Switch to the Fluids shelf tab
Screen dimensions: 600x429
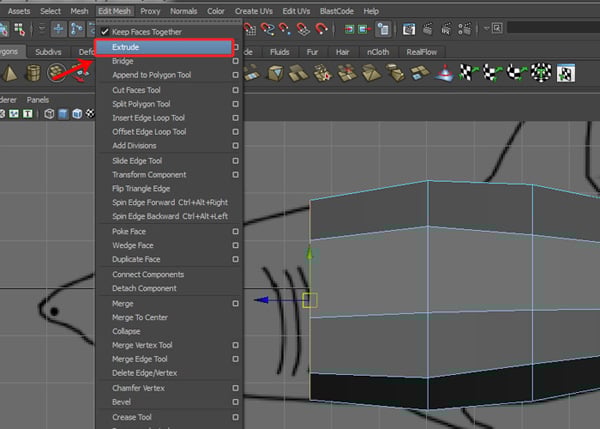[280, 51]
